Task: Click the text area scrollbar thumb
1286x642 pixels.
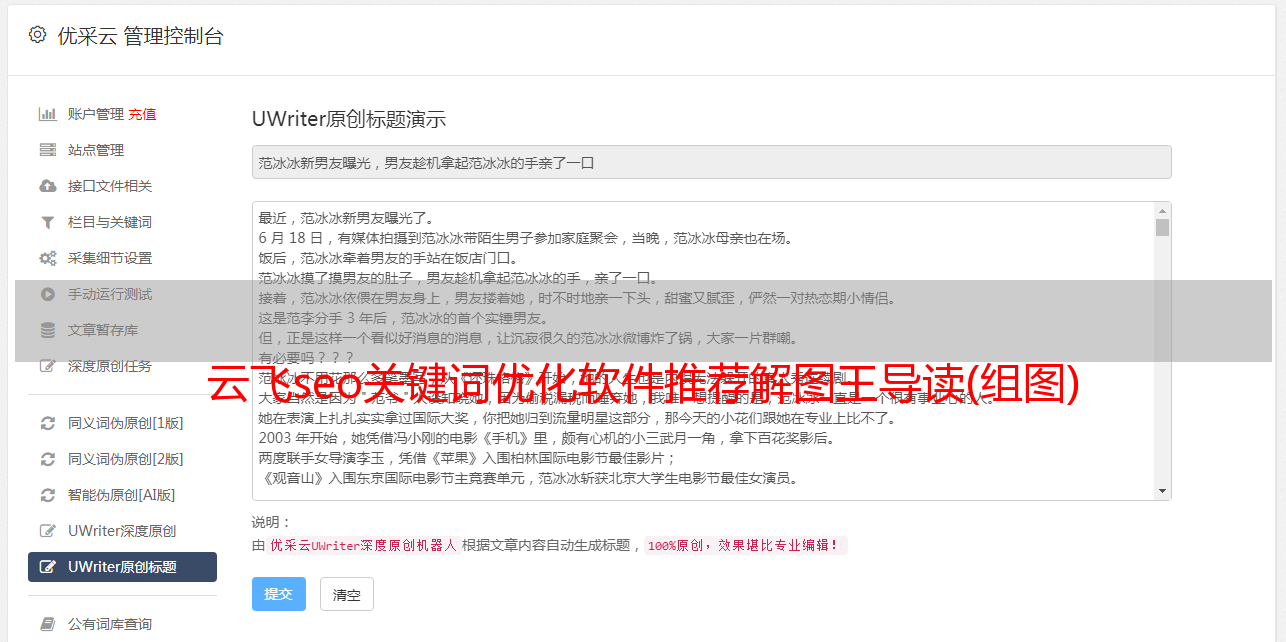Action: [1162, 227]
